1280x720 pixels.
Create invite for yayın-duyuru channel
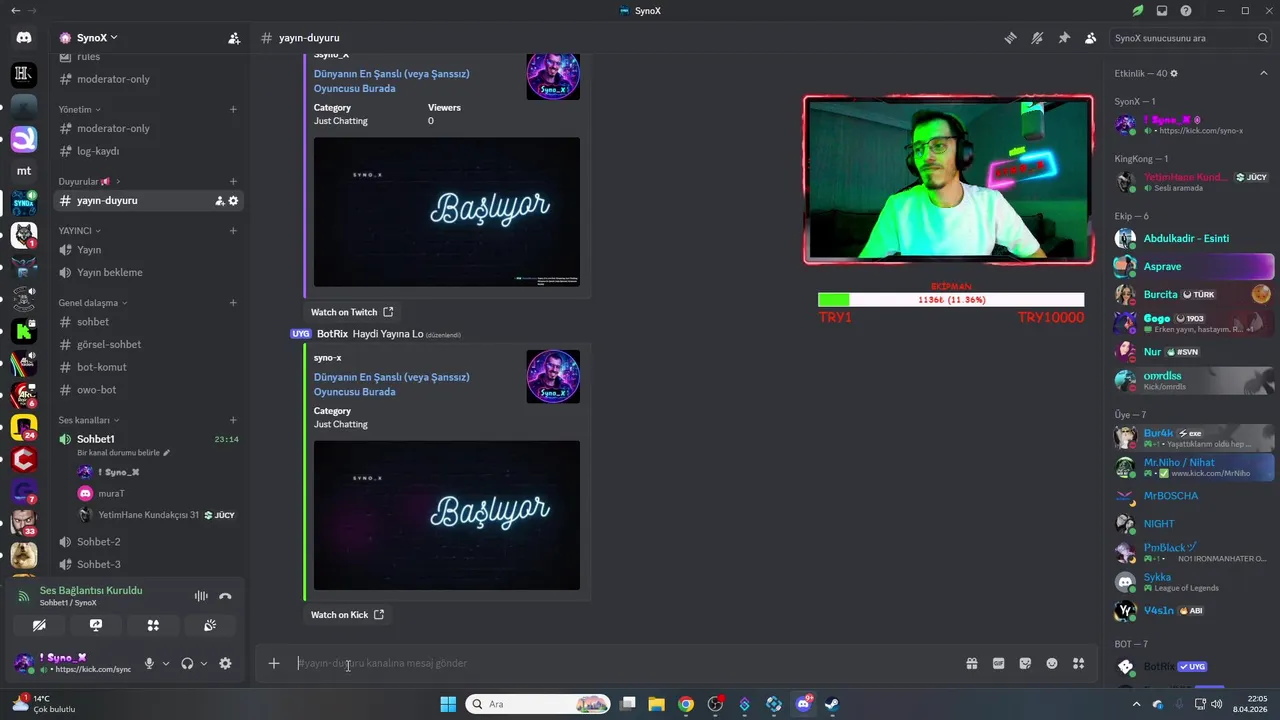[x=219, y=200]
